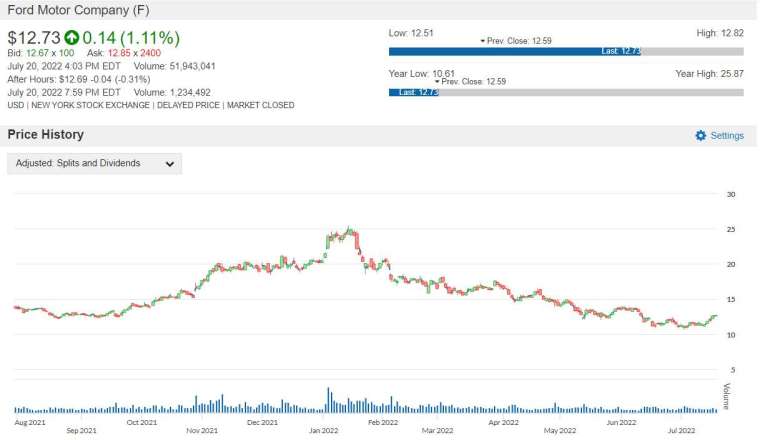
Task: Click the Prev. Close 12.59 marker on day range
Action: click(x=516, y=41)
